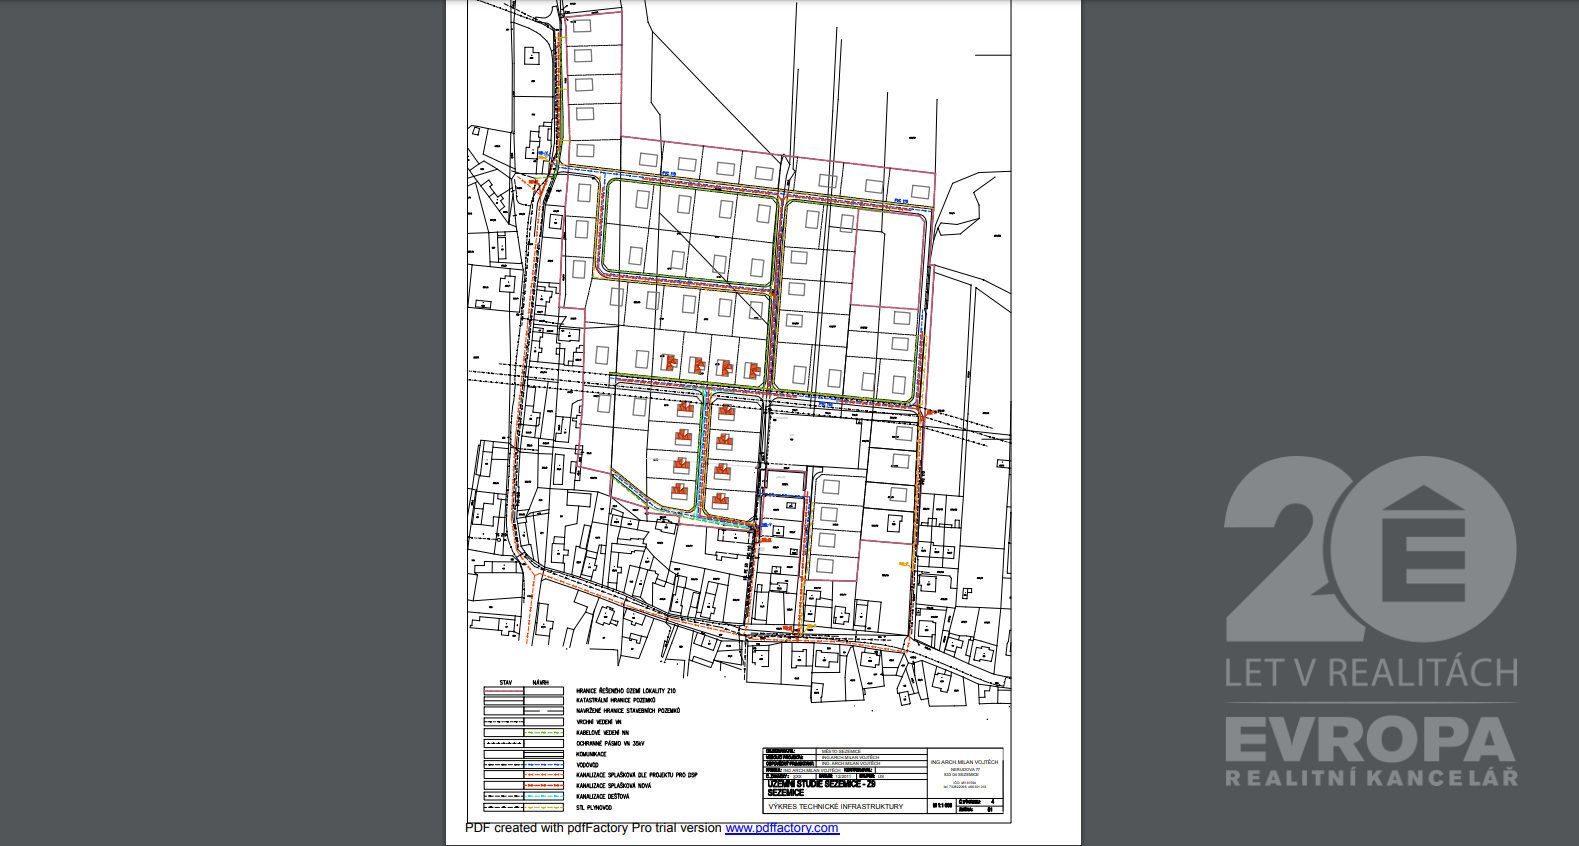Click the REALITNÍ KANCELÁŘ tagline

(x=1371, y=778)
